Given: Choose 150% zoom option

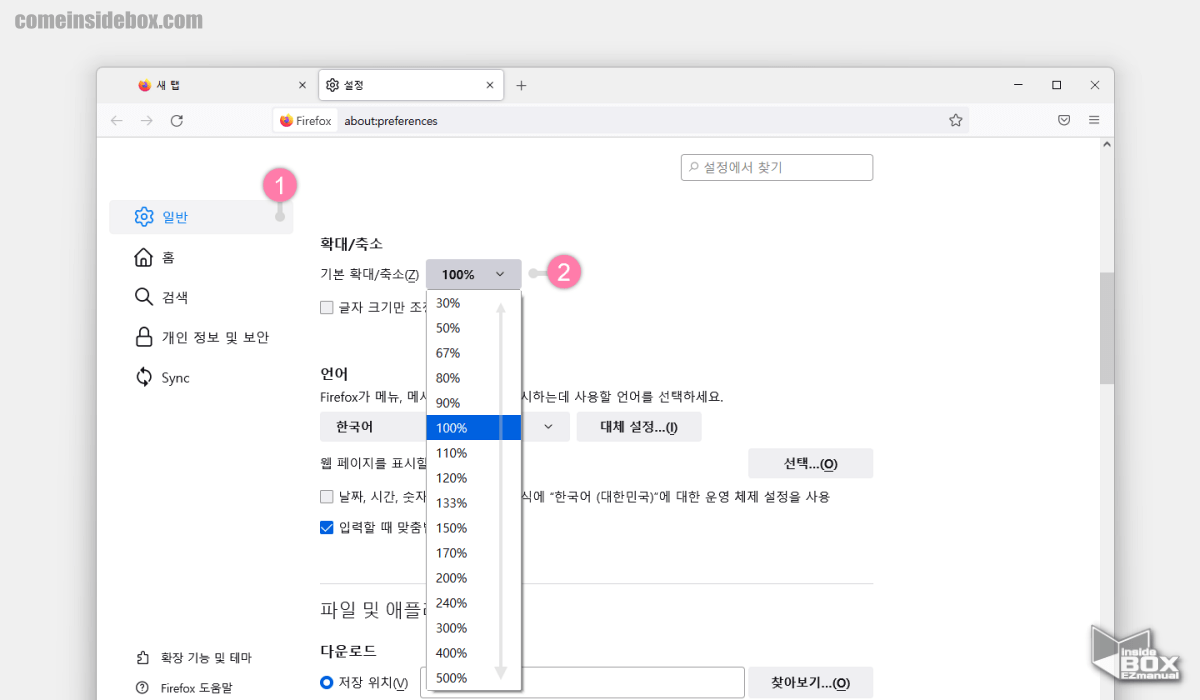Looking at the screenshot, I should point(473,528).
